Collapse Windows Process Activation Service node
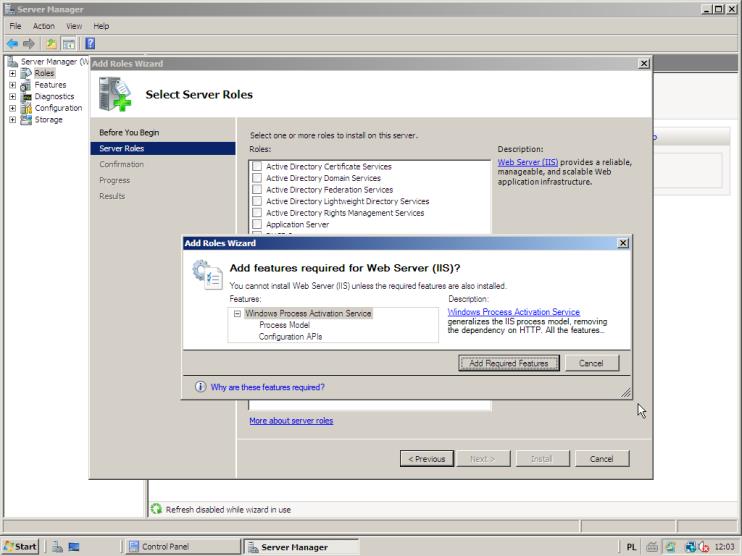This screenshot has width=742, height=556. click(237, 313)
